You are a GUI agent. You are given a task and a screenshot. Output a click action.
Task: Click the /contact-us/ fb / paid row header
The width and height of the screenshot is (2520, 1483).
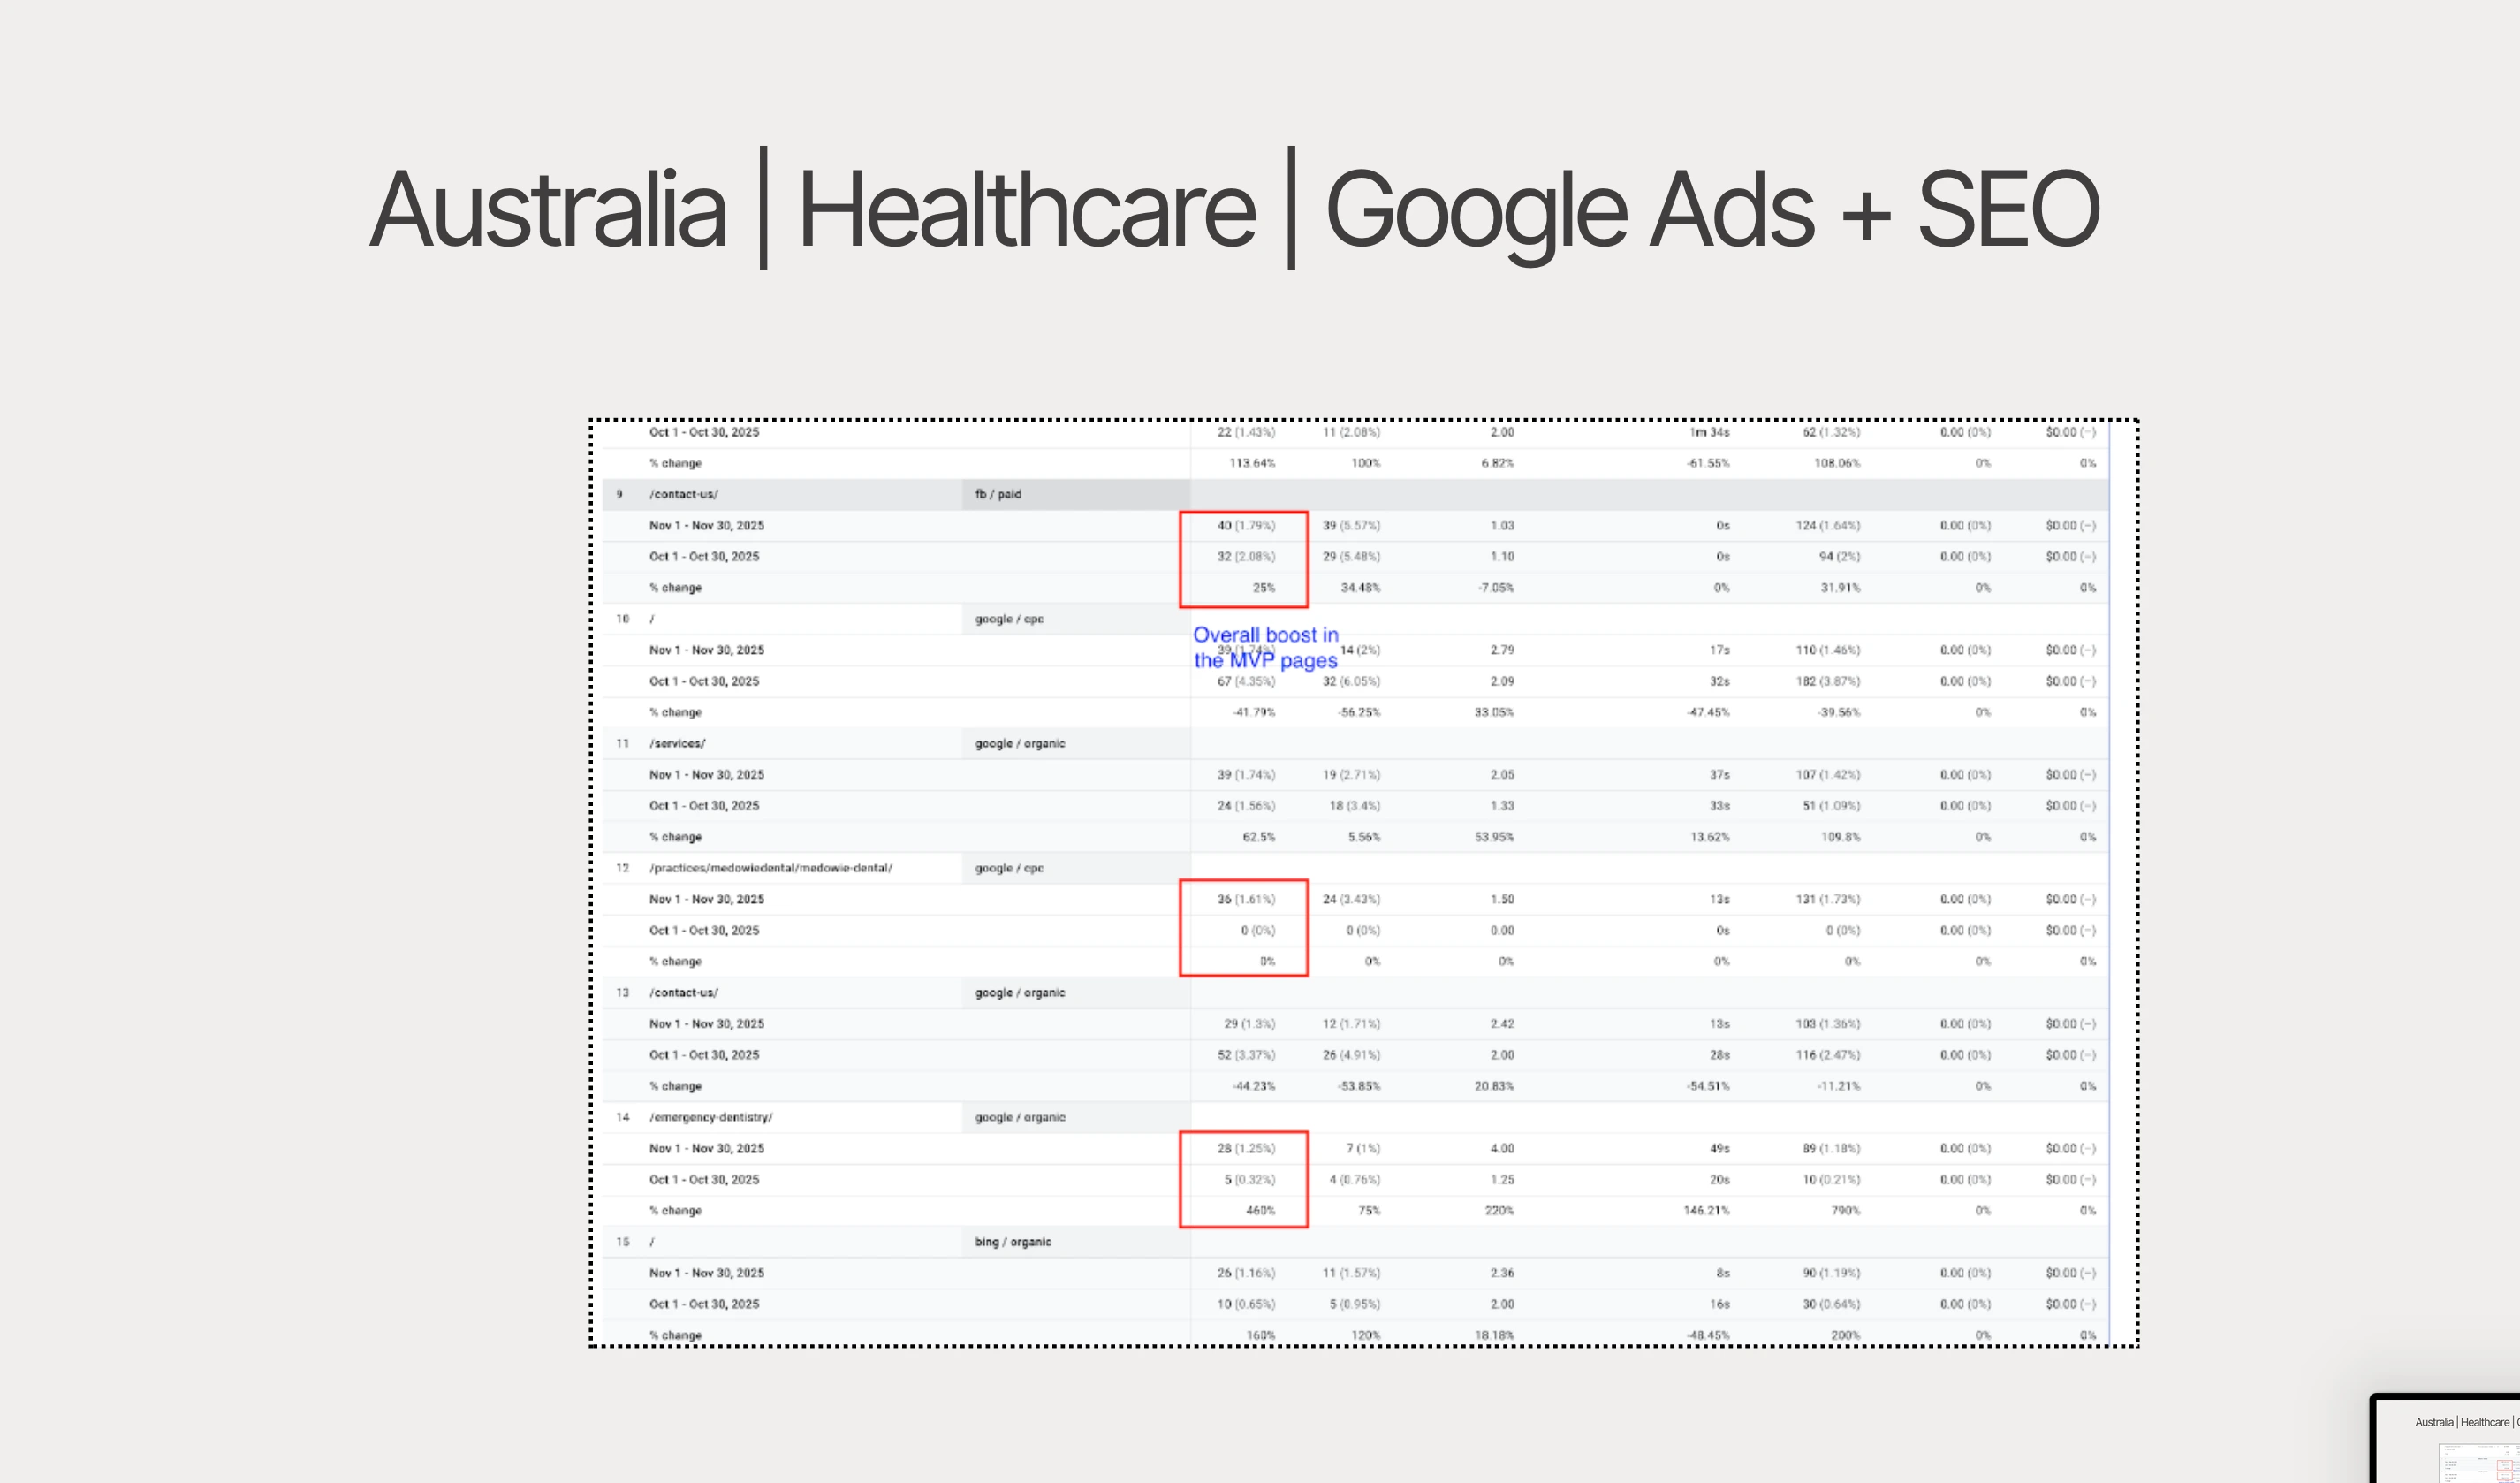[684, 494]
